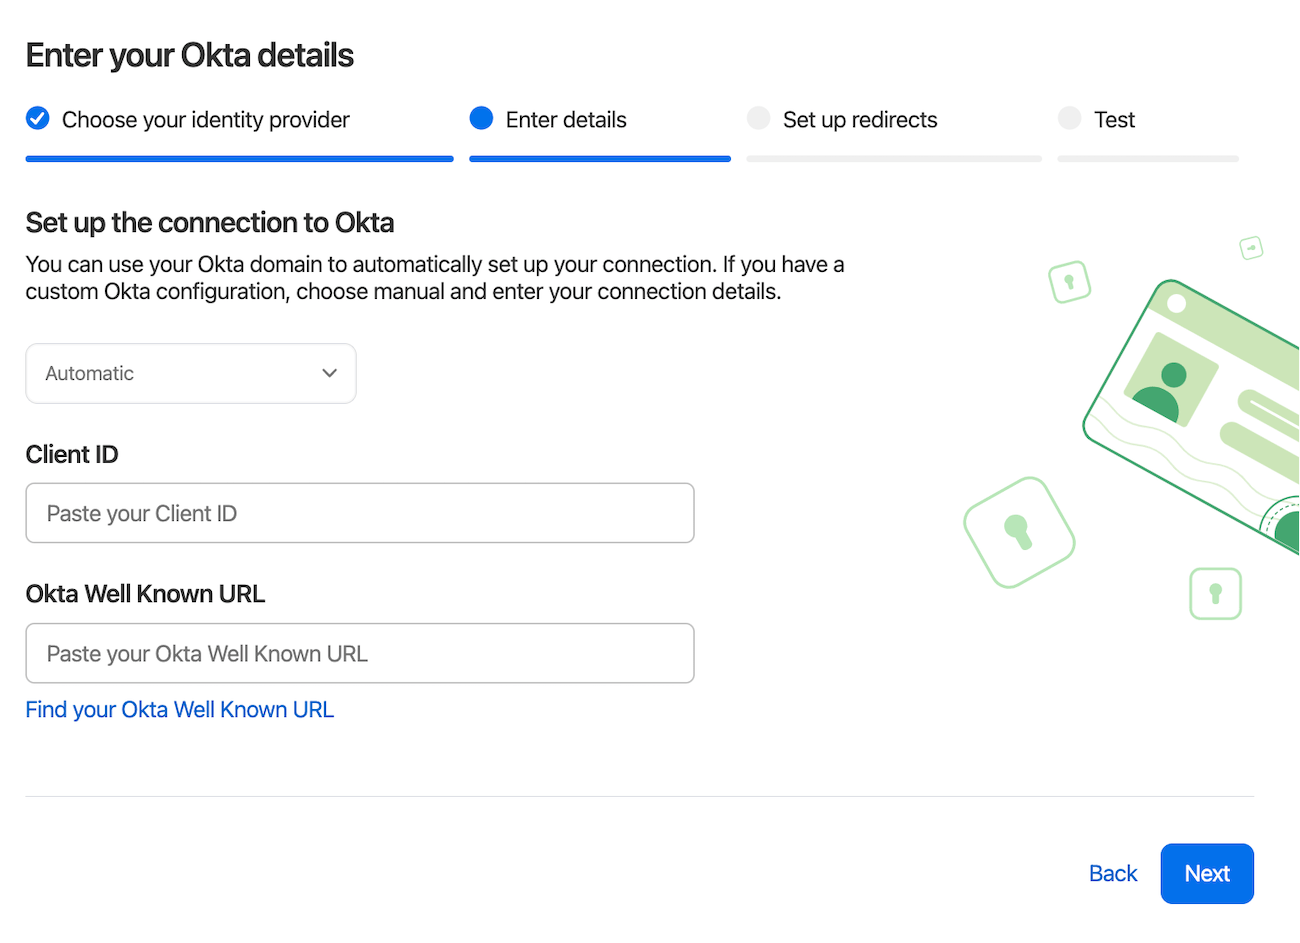Focus the Okta Well Known URL input box

(x=360, y=652)
